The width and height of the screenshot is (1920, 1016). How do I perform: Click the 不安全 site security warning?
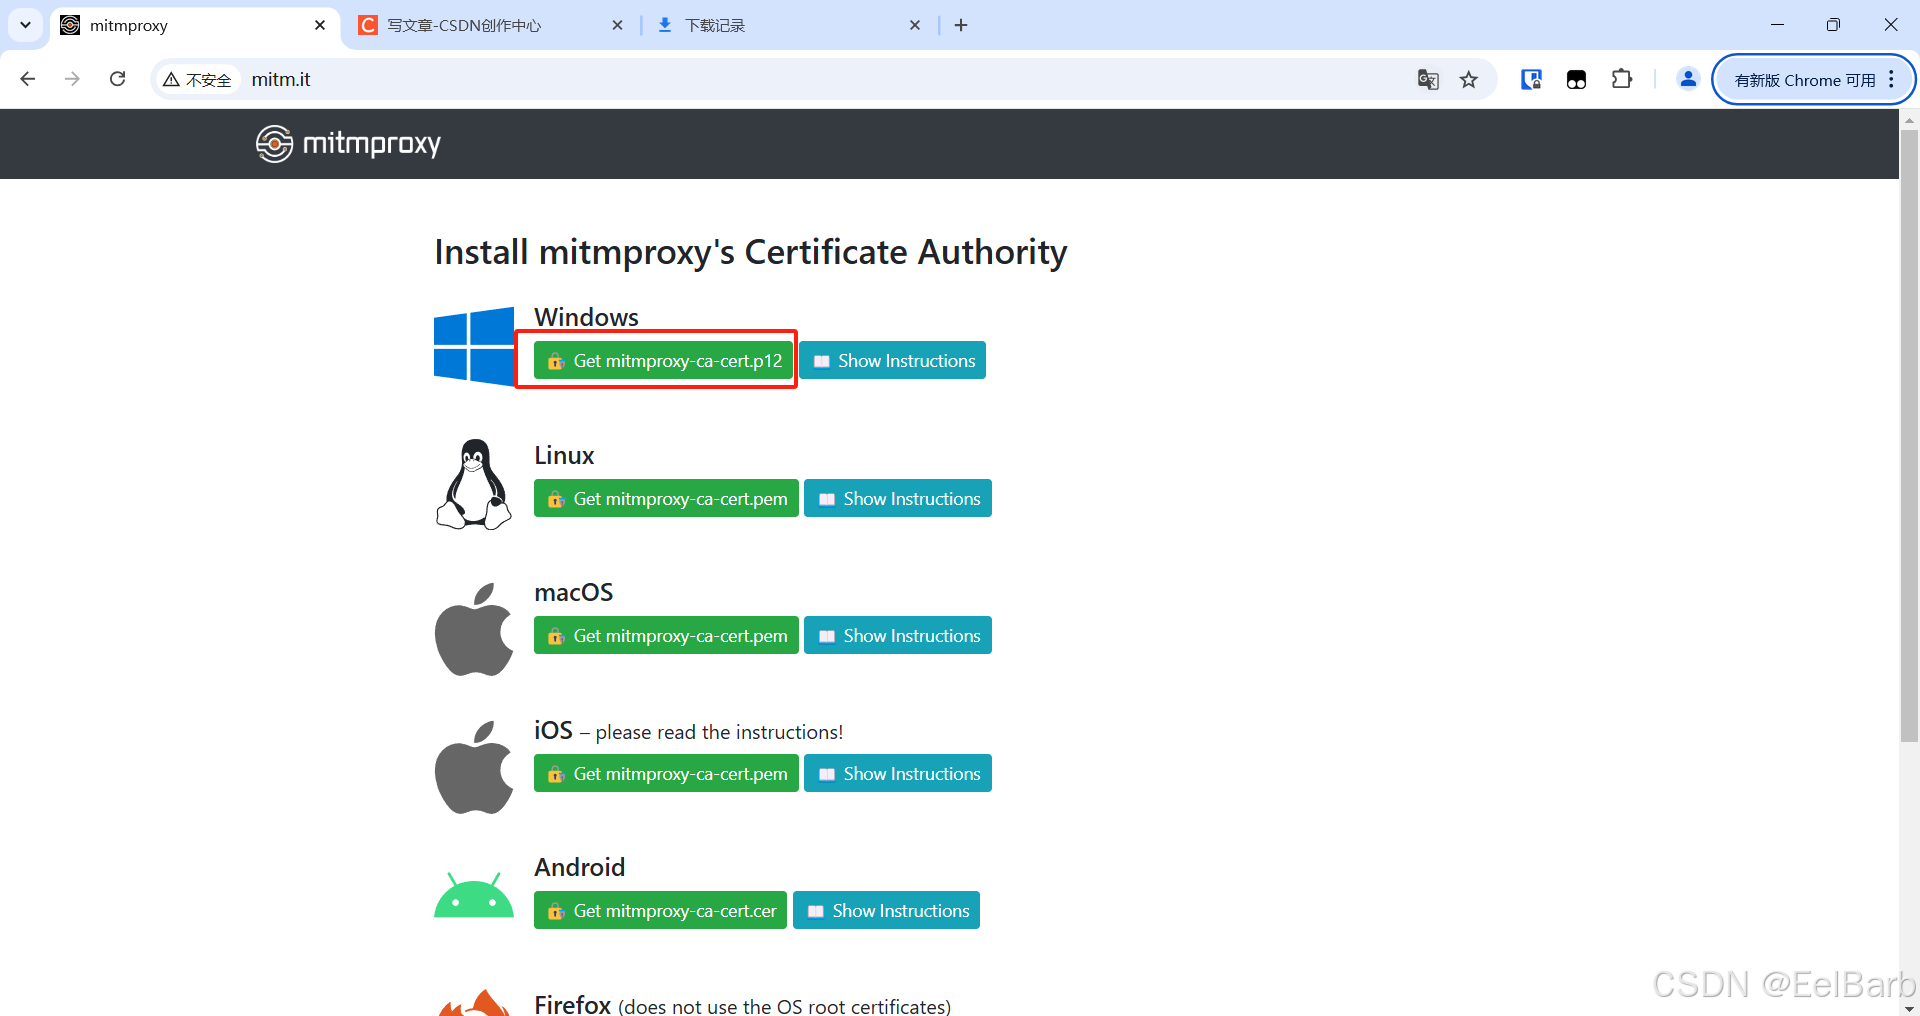198,80
